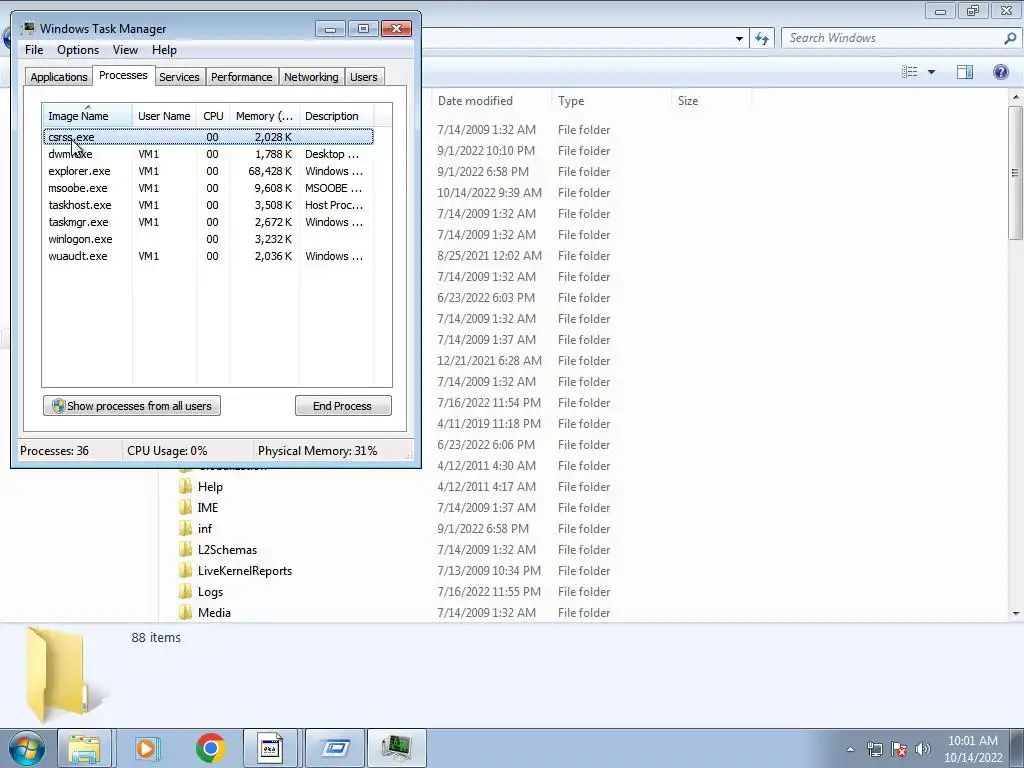The width and height of the screenshot is (1024, 768).
Task: Open the blue VM console taskbar icon
Action: (x=334, y=748)
